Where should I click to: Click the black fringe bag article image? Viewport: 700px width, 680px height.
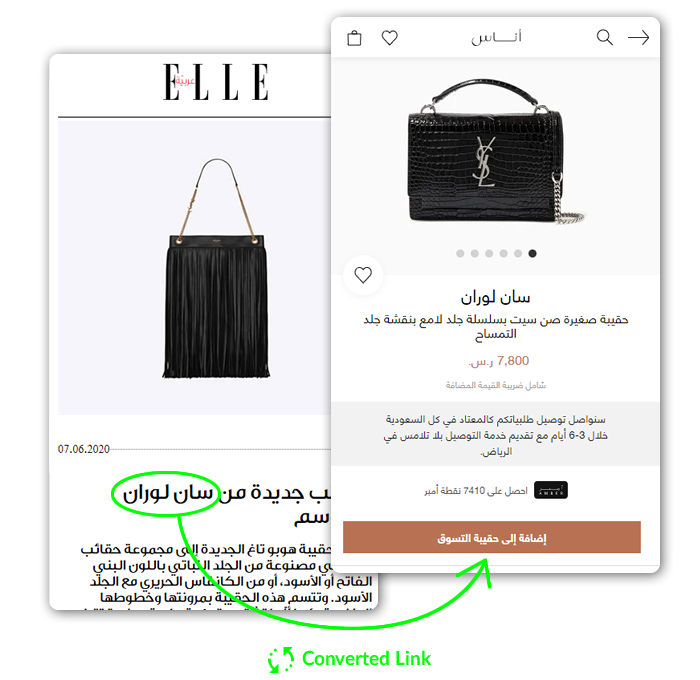click(x=217, y=268)
